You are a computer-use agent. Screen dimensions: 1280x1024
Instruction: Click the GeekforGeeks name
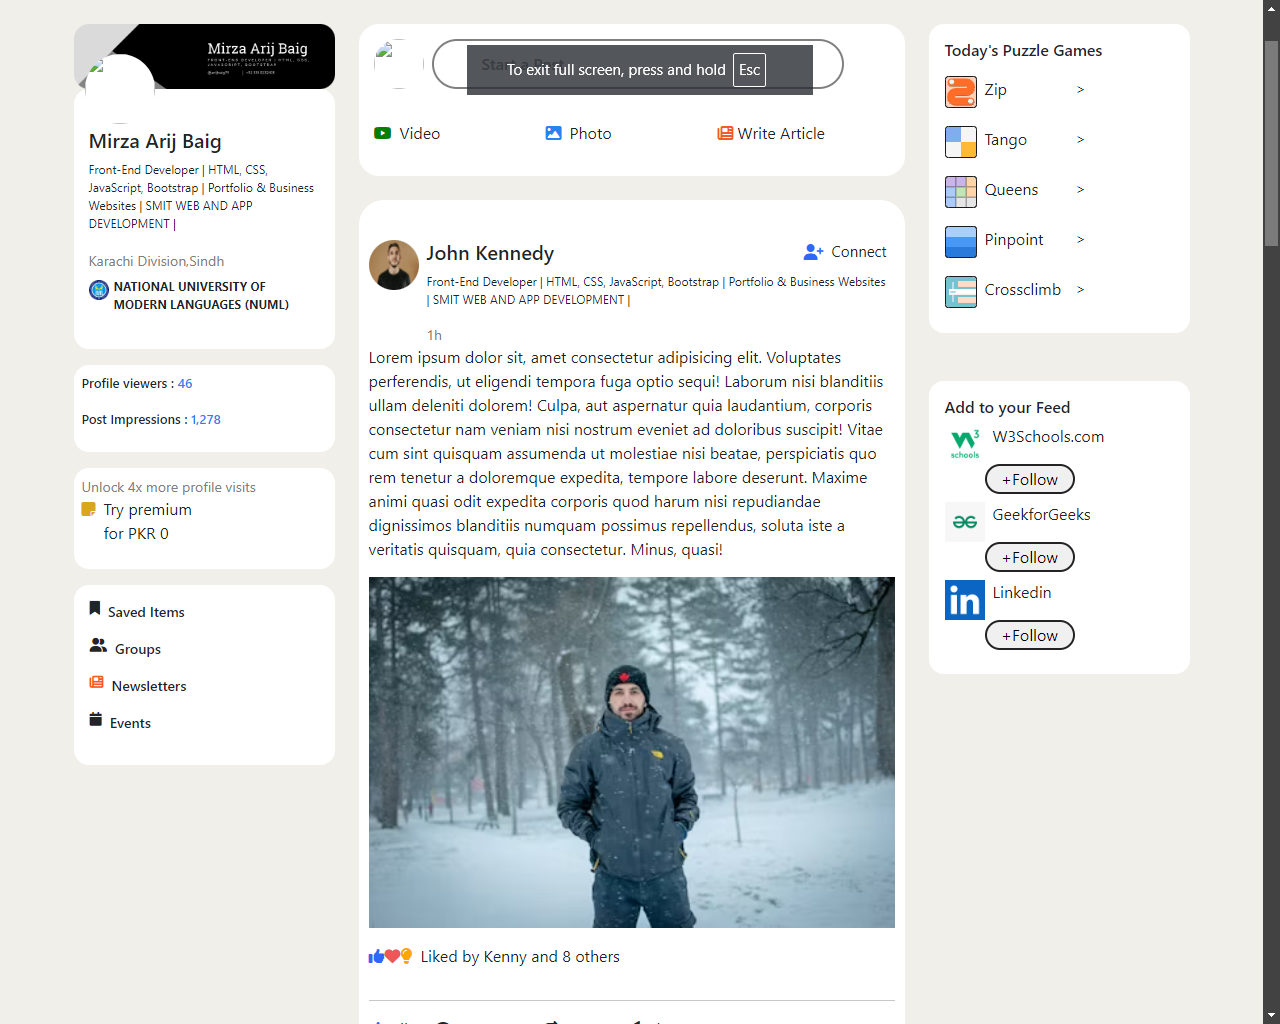1041,514
